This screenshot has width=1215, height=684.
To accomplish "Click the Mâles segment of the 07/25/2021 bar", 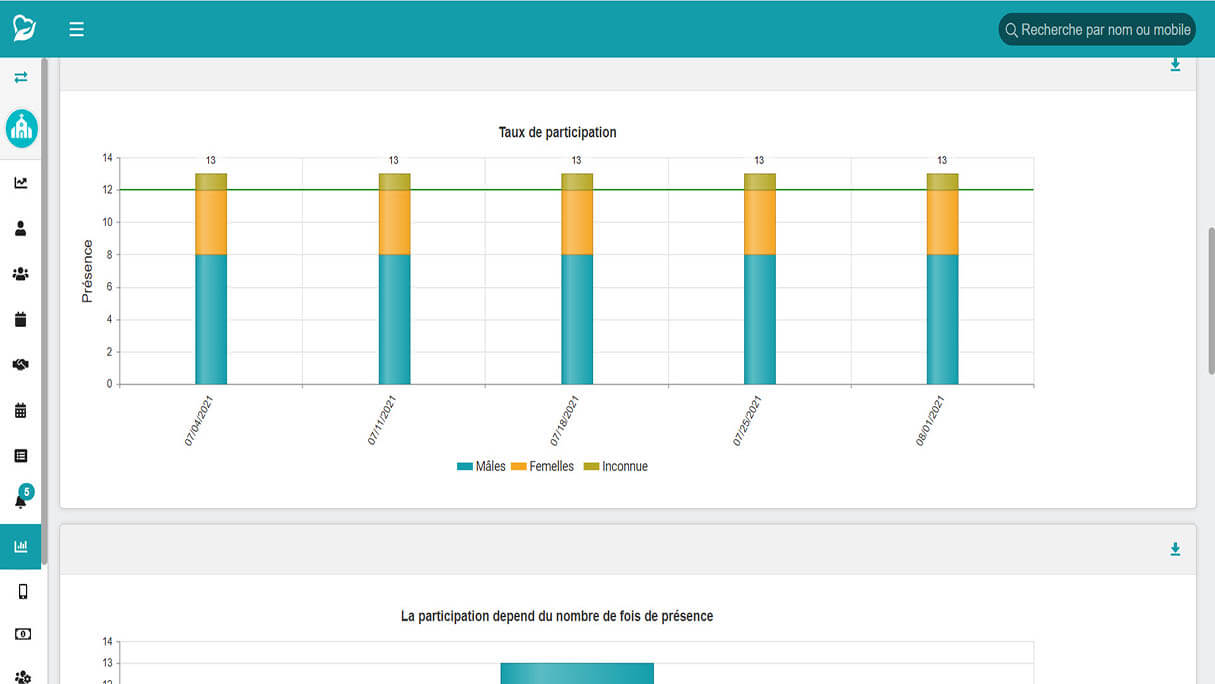I will [760, 319].
